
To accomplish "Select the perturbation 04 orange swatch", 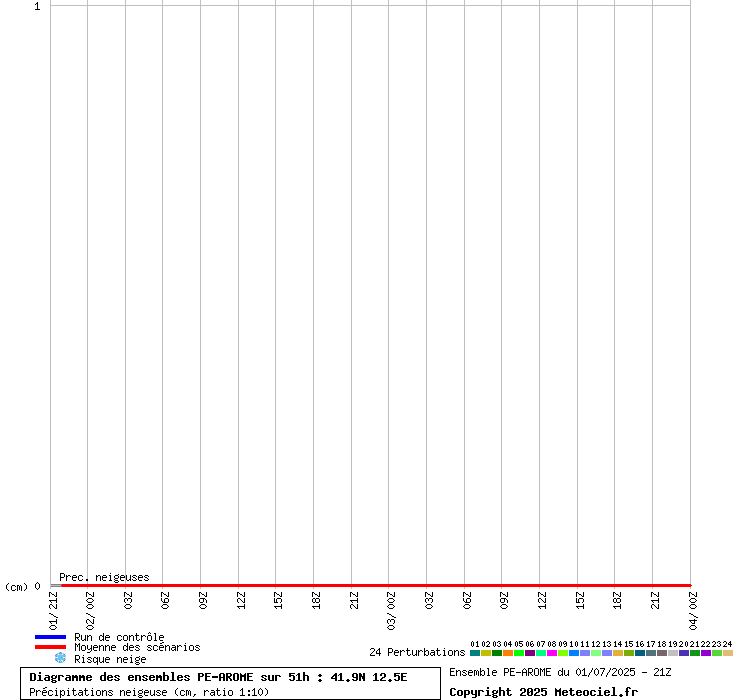I will (x=508, y=653).
